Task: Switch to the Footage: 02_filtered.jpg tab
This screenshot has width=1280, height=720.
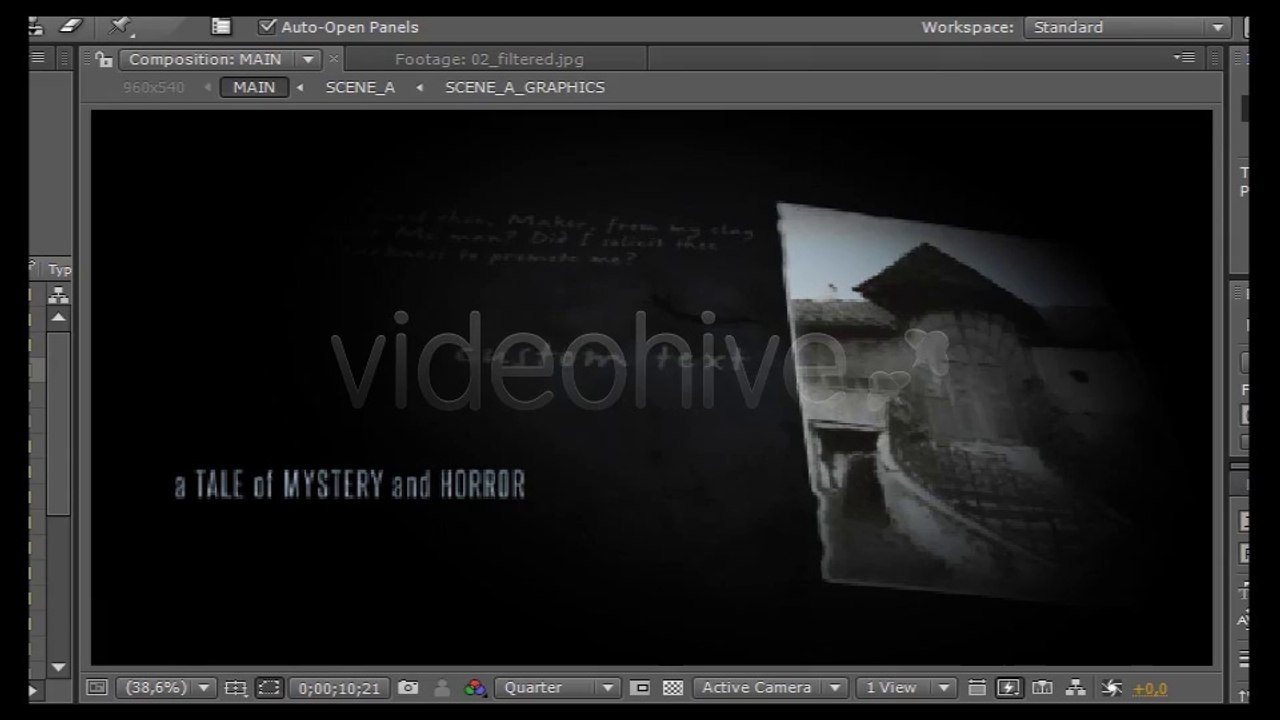Action: (x=489, y=59)
